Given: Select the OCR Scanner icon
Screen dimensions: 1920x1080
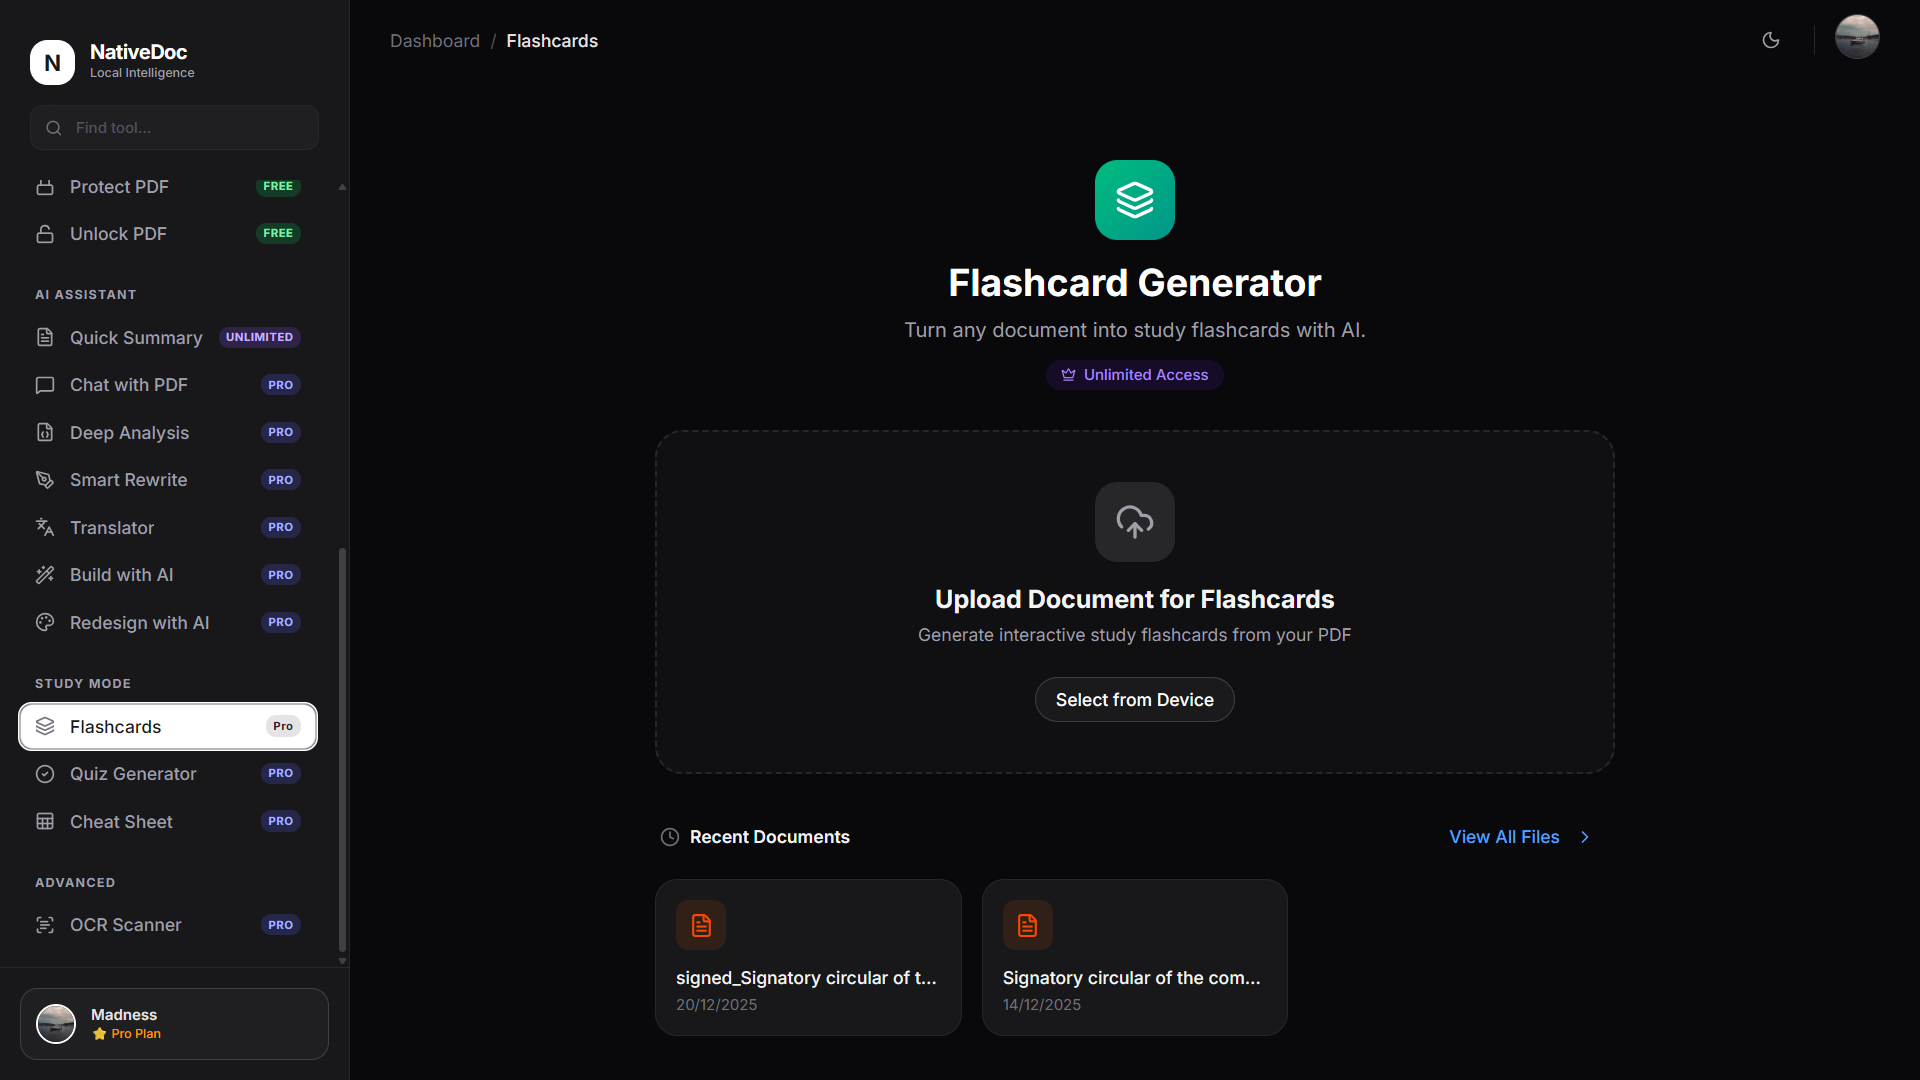Looking at the screenshot, I should tap(45, 924).
